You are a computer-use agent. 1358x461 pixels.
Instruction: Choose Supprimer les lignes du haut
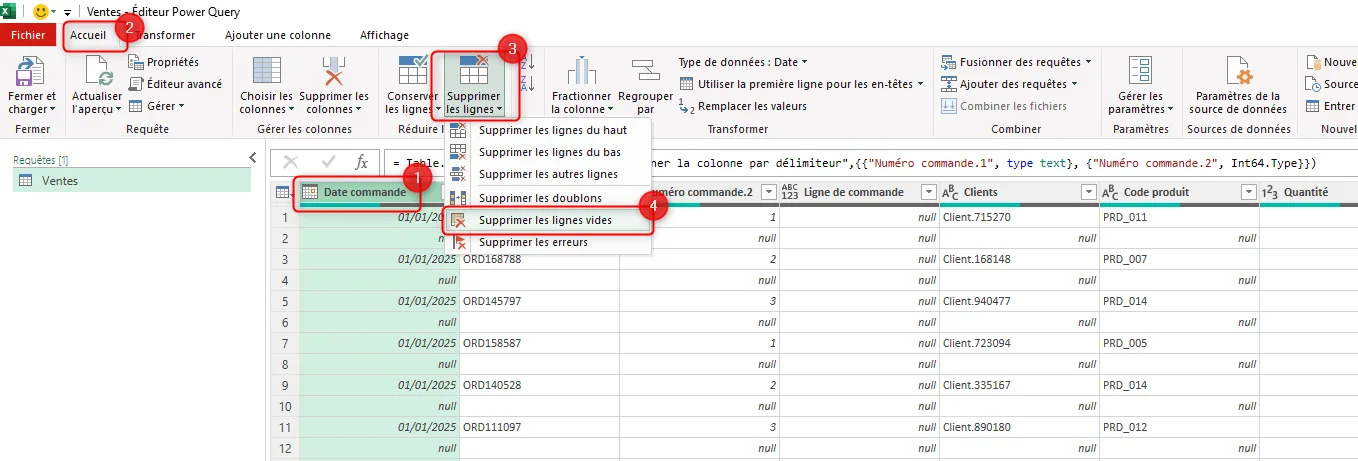point(548,130)
